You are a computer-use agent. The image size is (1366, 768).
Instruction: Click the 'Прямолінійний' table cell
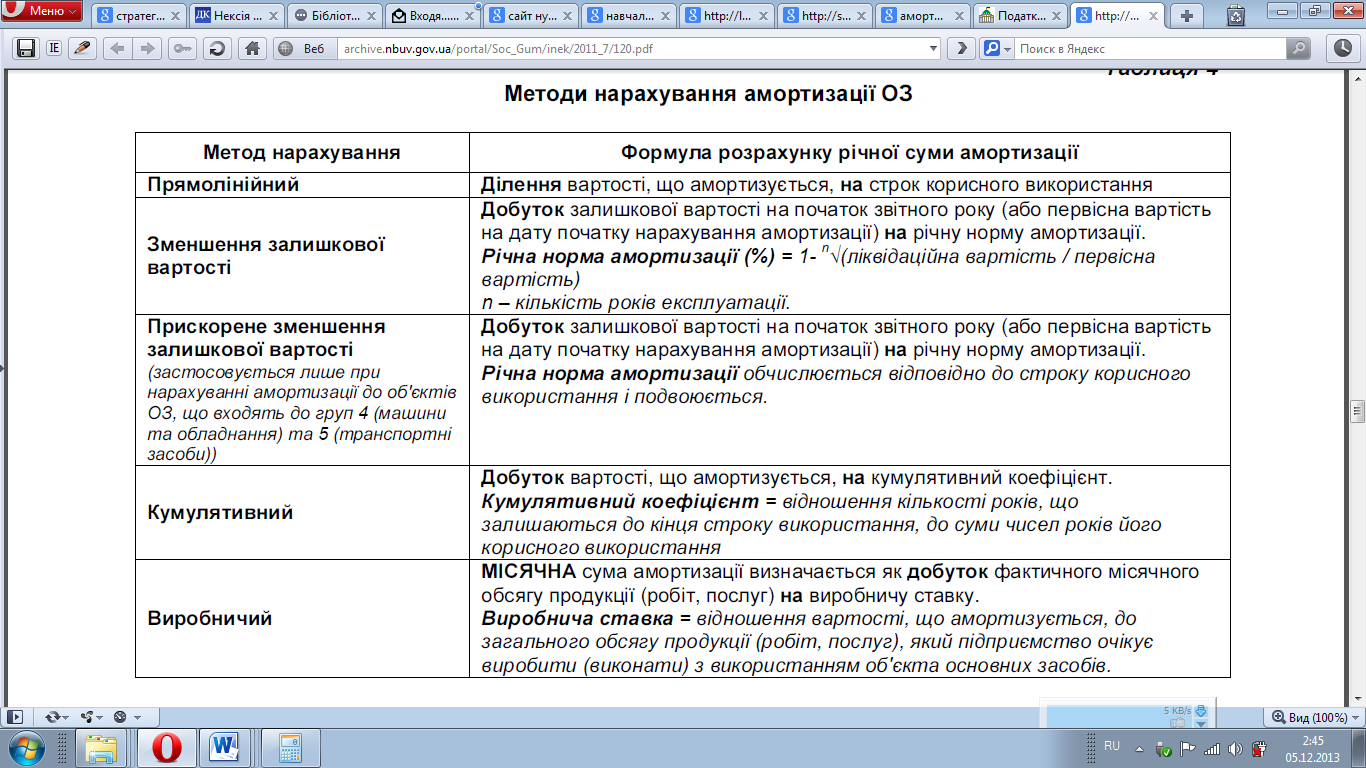302,184
